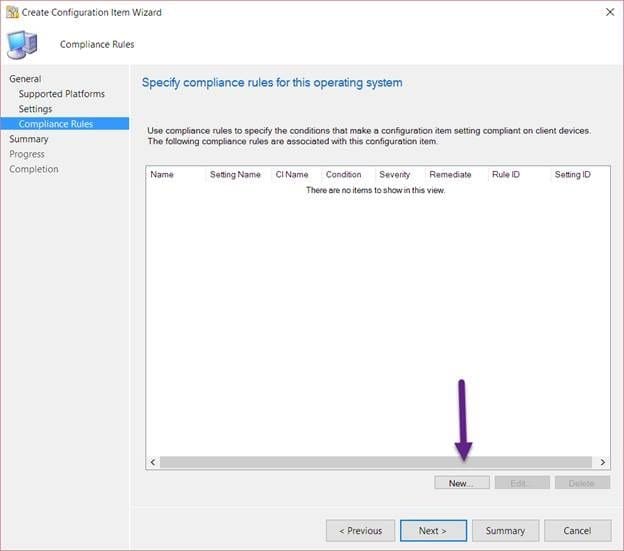Select the Settings wizard step

click(x=35, y=109)
